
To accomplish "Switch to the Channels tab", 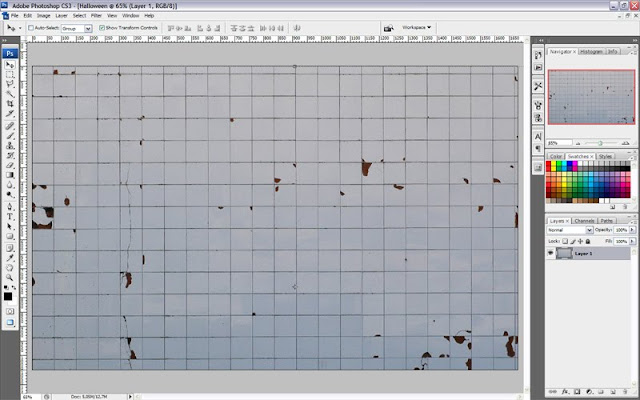I will (584, 221).
